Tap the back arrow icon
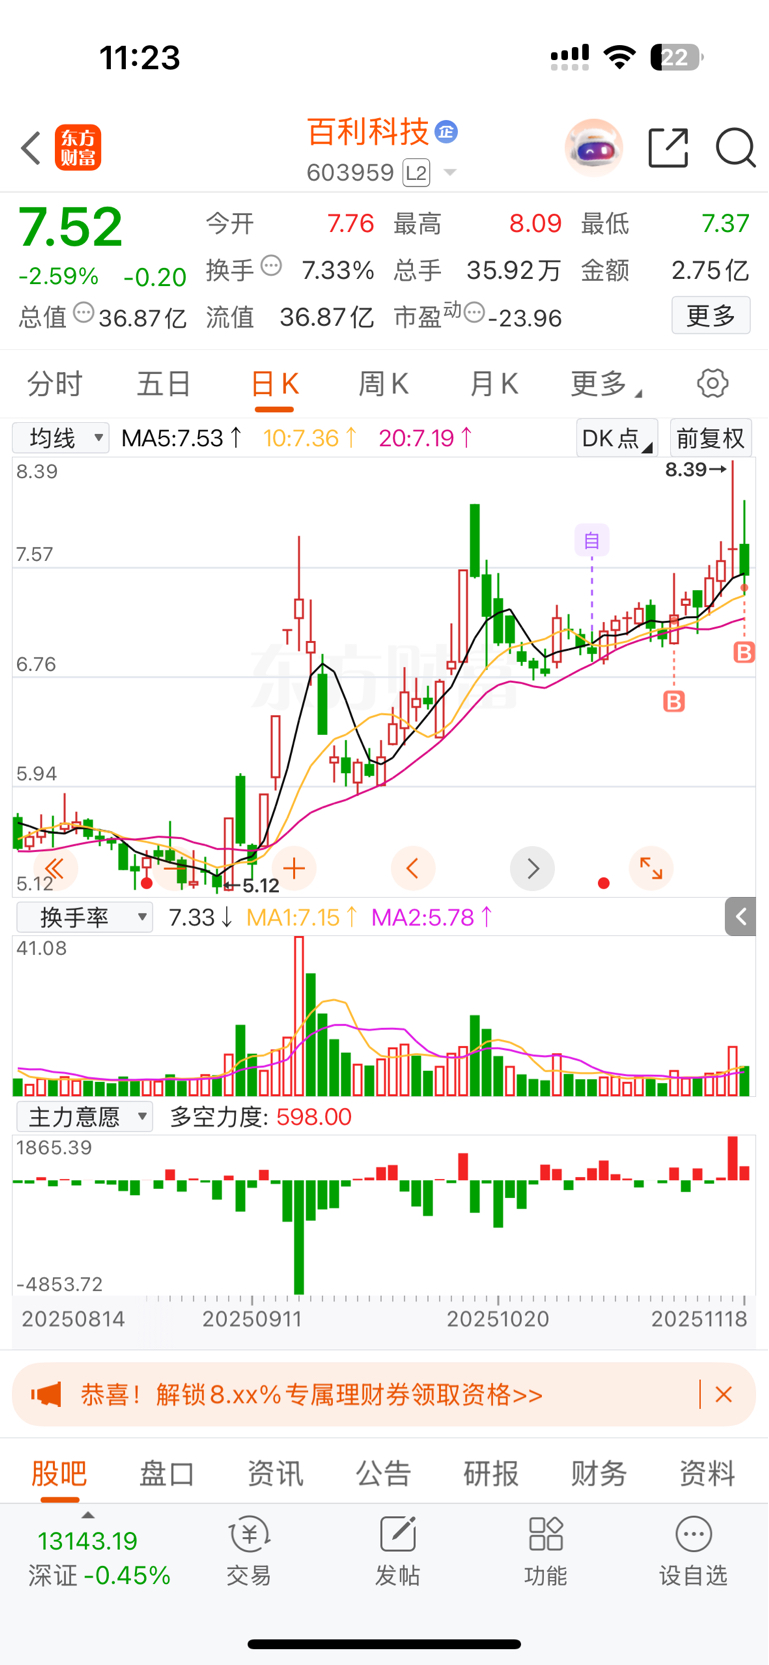The image size is (769, 1665). coord(31,148)
